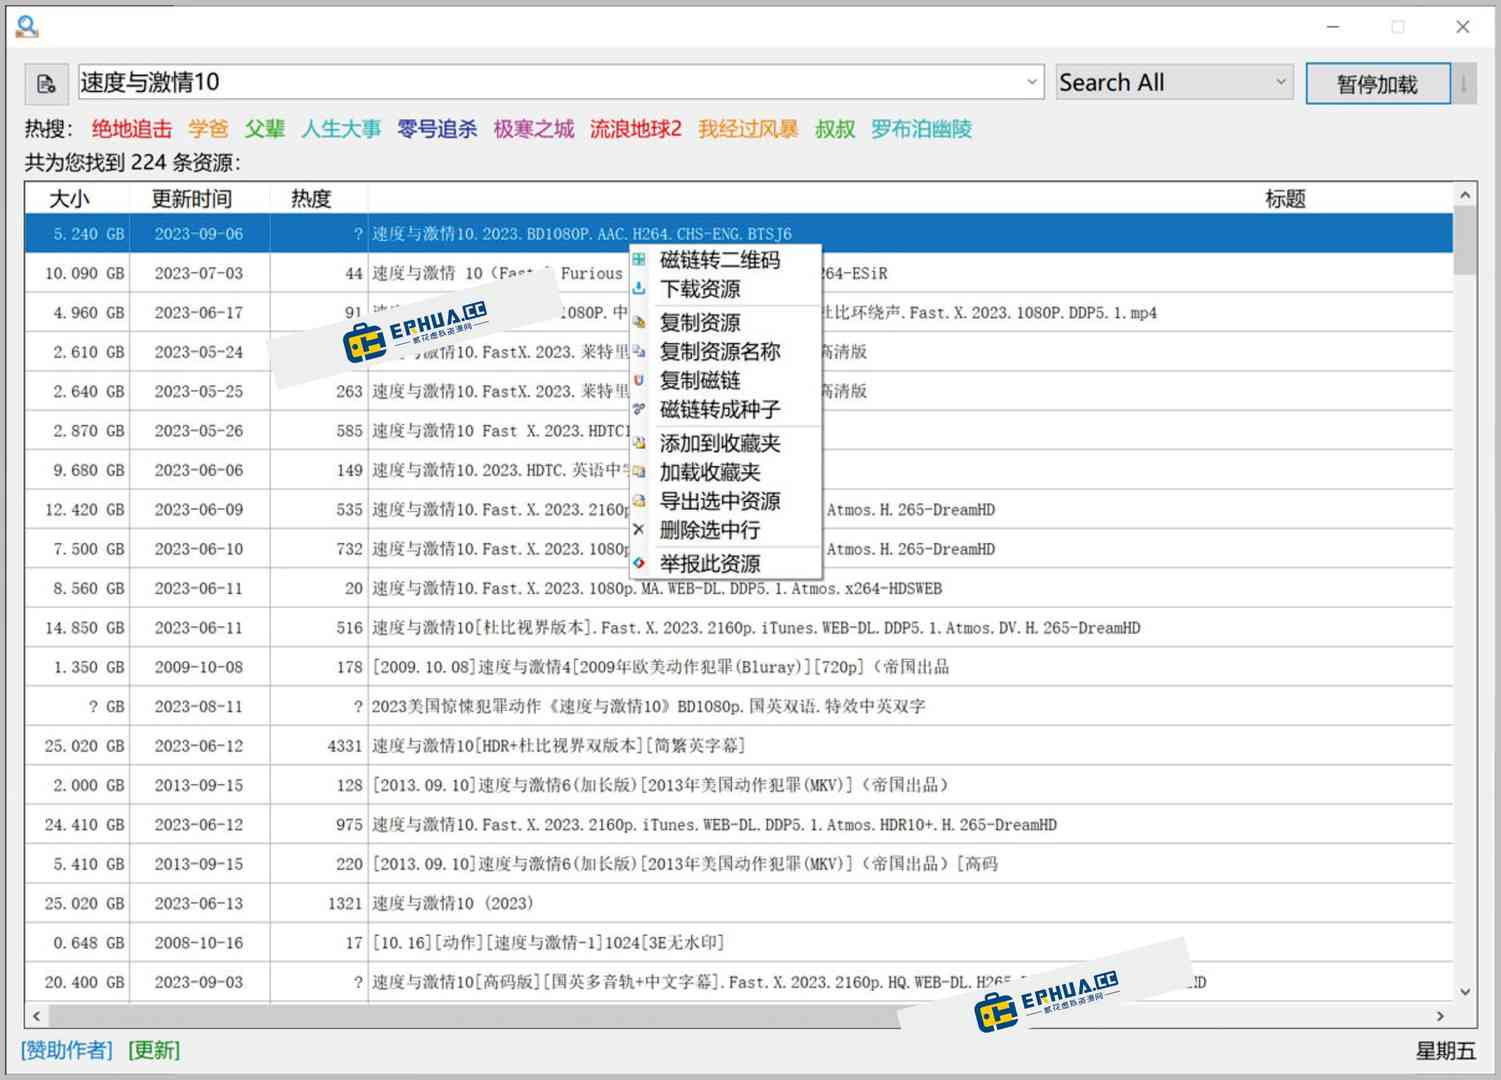Click the hot search keyword 绝地追击
The height and width of the screenshot is (1080, 1501).
point(131,129)
